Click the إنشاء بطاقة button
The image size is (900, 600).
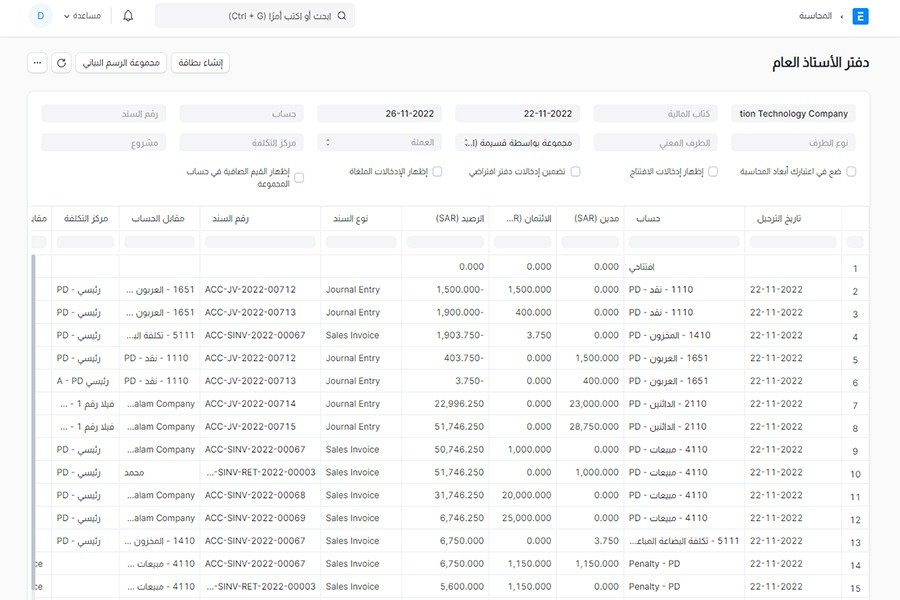pyautogui.click(x=201, y=63)
